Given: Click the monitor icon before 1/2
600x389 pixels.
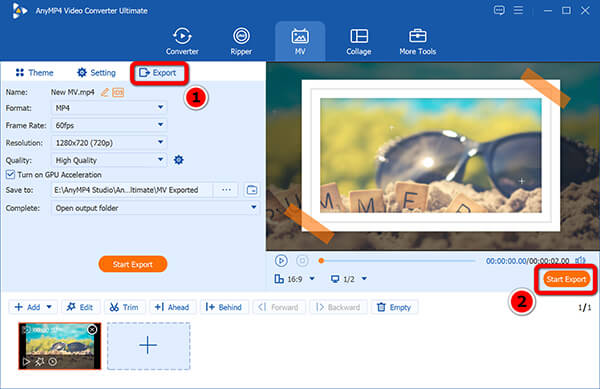Looking at the screenshot, I should coord(335,279).
